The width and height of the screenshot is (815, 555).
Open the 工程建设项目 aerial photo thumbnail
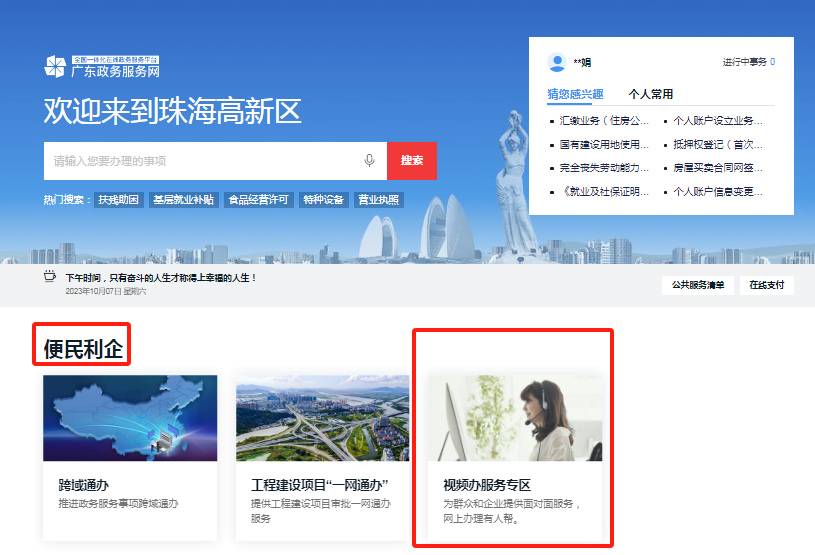(x=323, y=418)
